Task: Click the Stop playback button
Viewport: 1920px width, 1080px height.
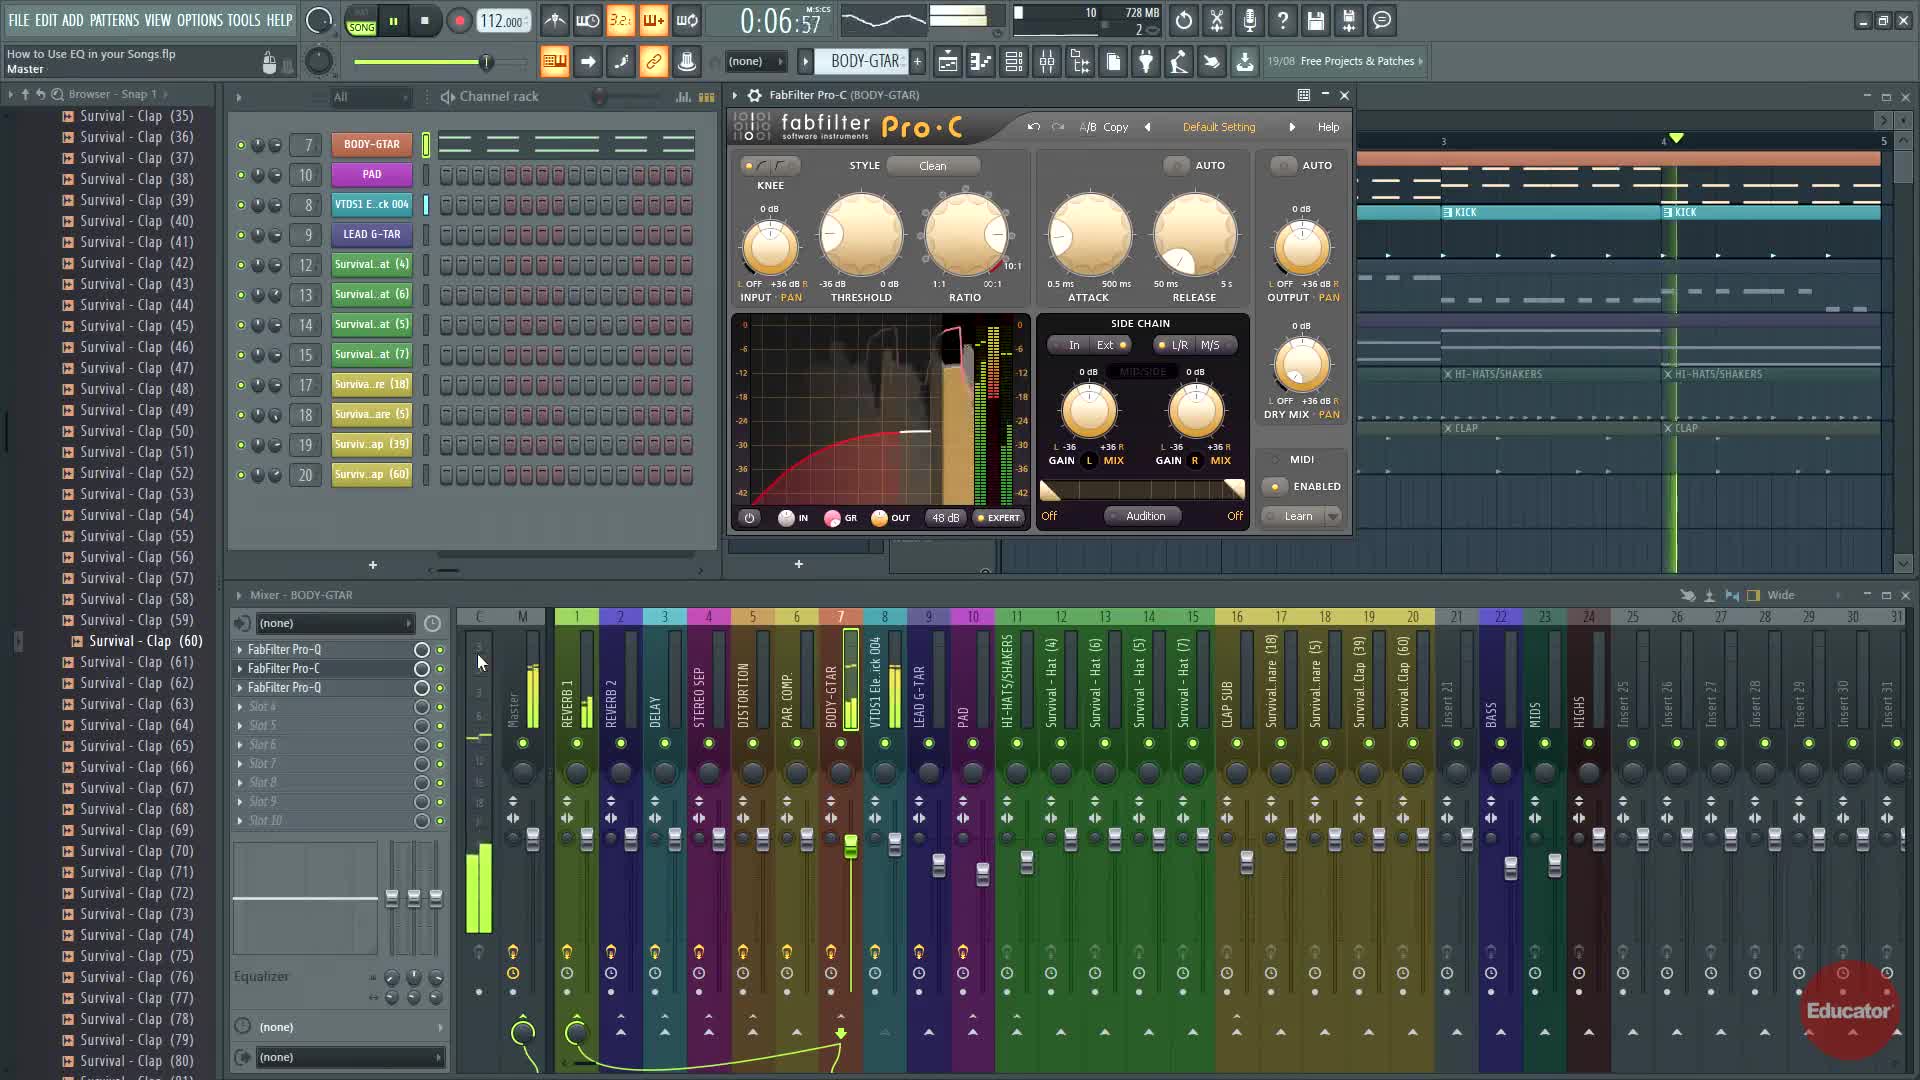Action: tap(425, 21)
